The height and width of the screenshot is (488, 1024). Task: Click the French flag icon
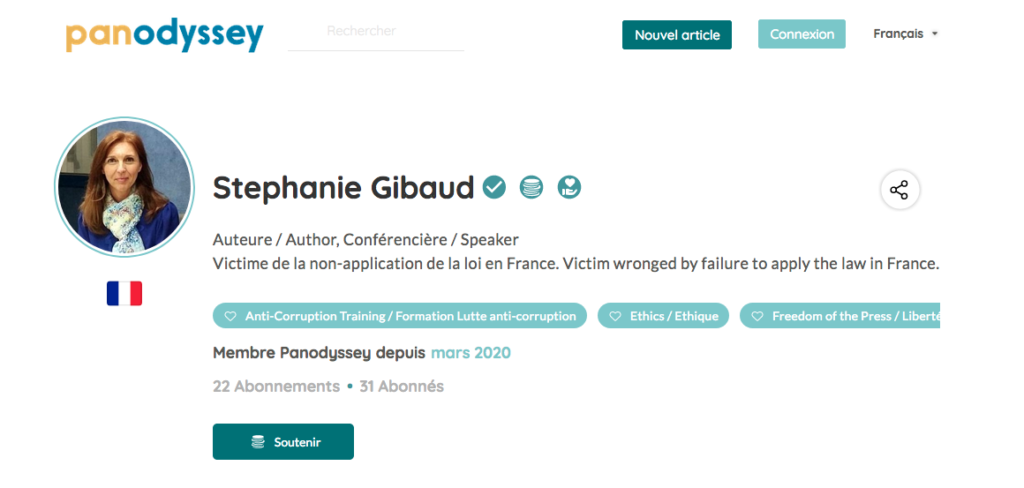pyautogui.click(x=124, y=293)
